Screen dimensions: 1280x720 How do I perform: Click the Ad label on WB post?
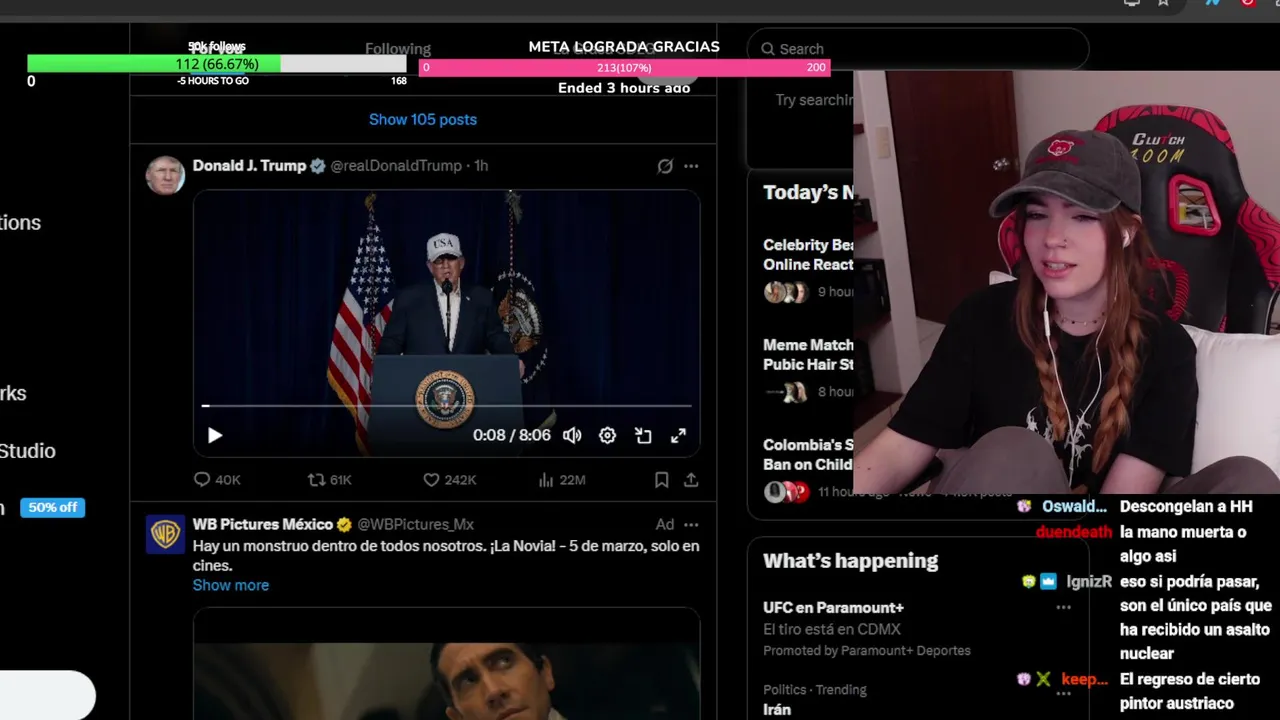[665, 525]
